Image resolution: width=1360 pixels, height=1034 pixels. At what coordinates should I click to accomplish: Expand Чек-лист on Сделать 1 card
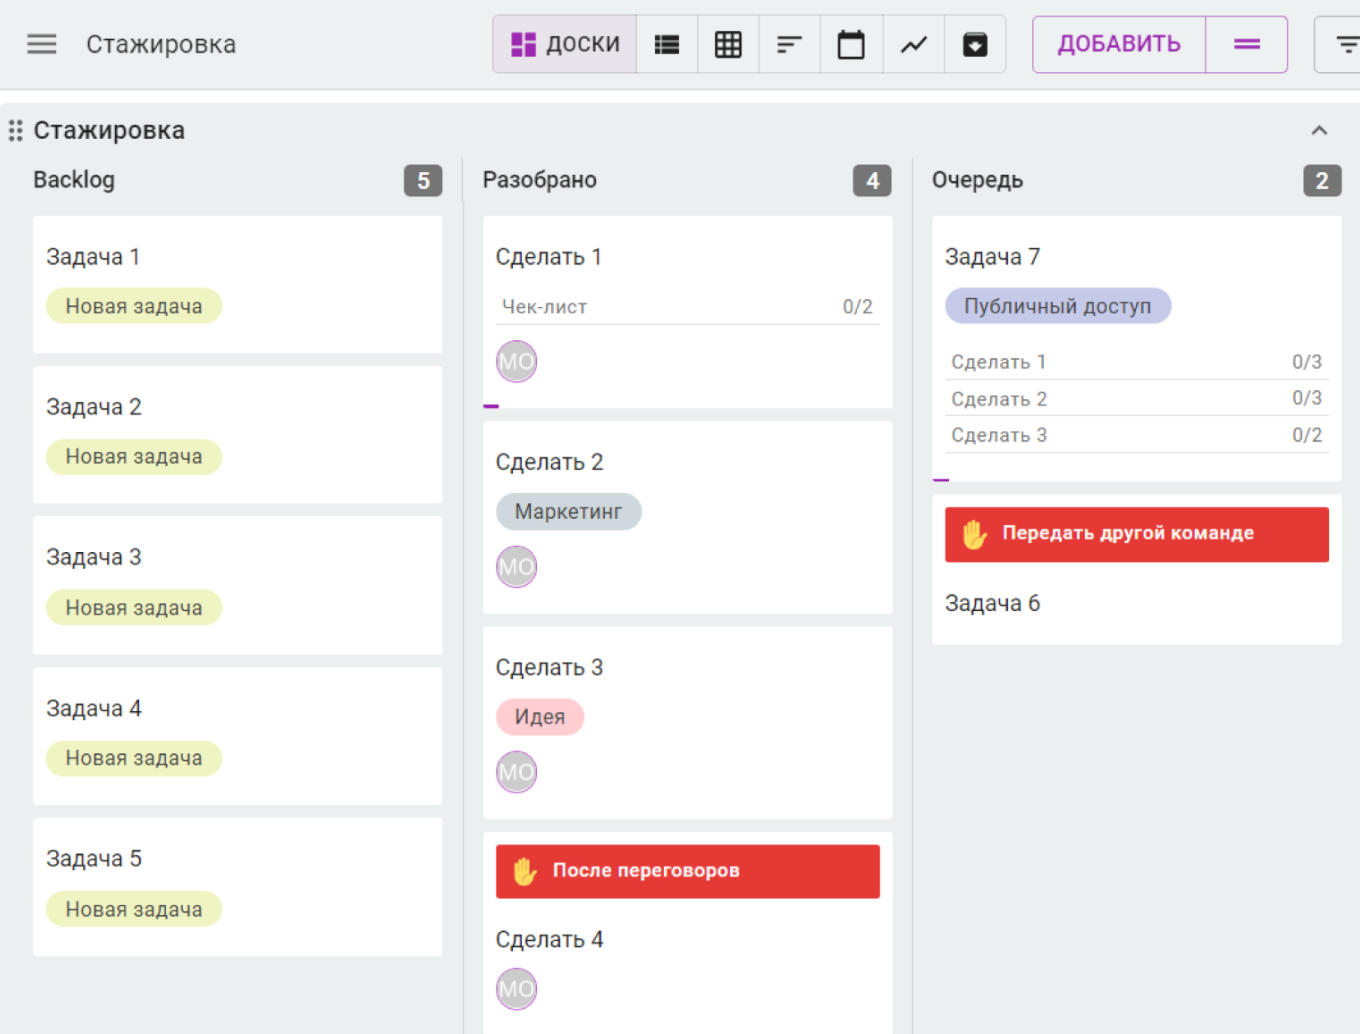(x=686, y=307)
